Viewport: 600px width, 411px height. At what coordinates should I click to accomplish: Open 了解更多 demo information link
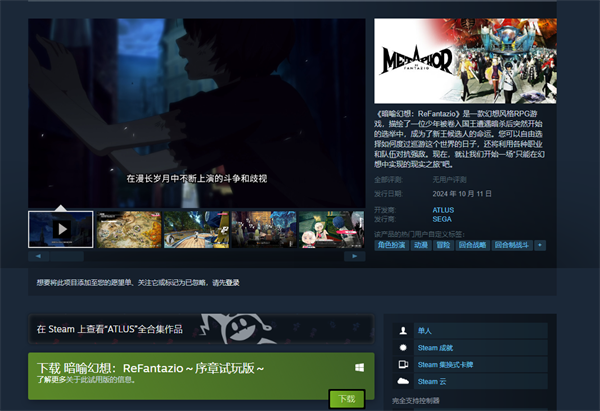[51, 380]
